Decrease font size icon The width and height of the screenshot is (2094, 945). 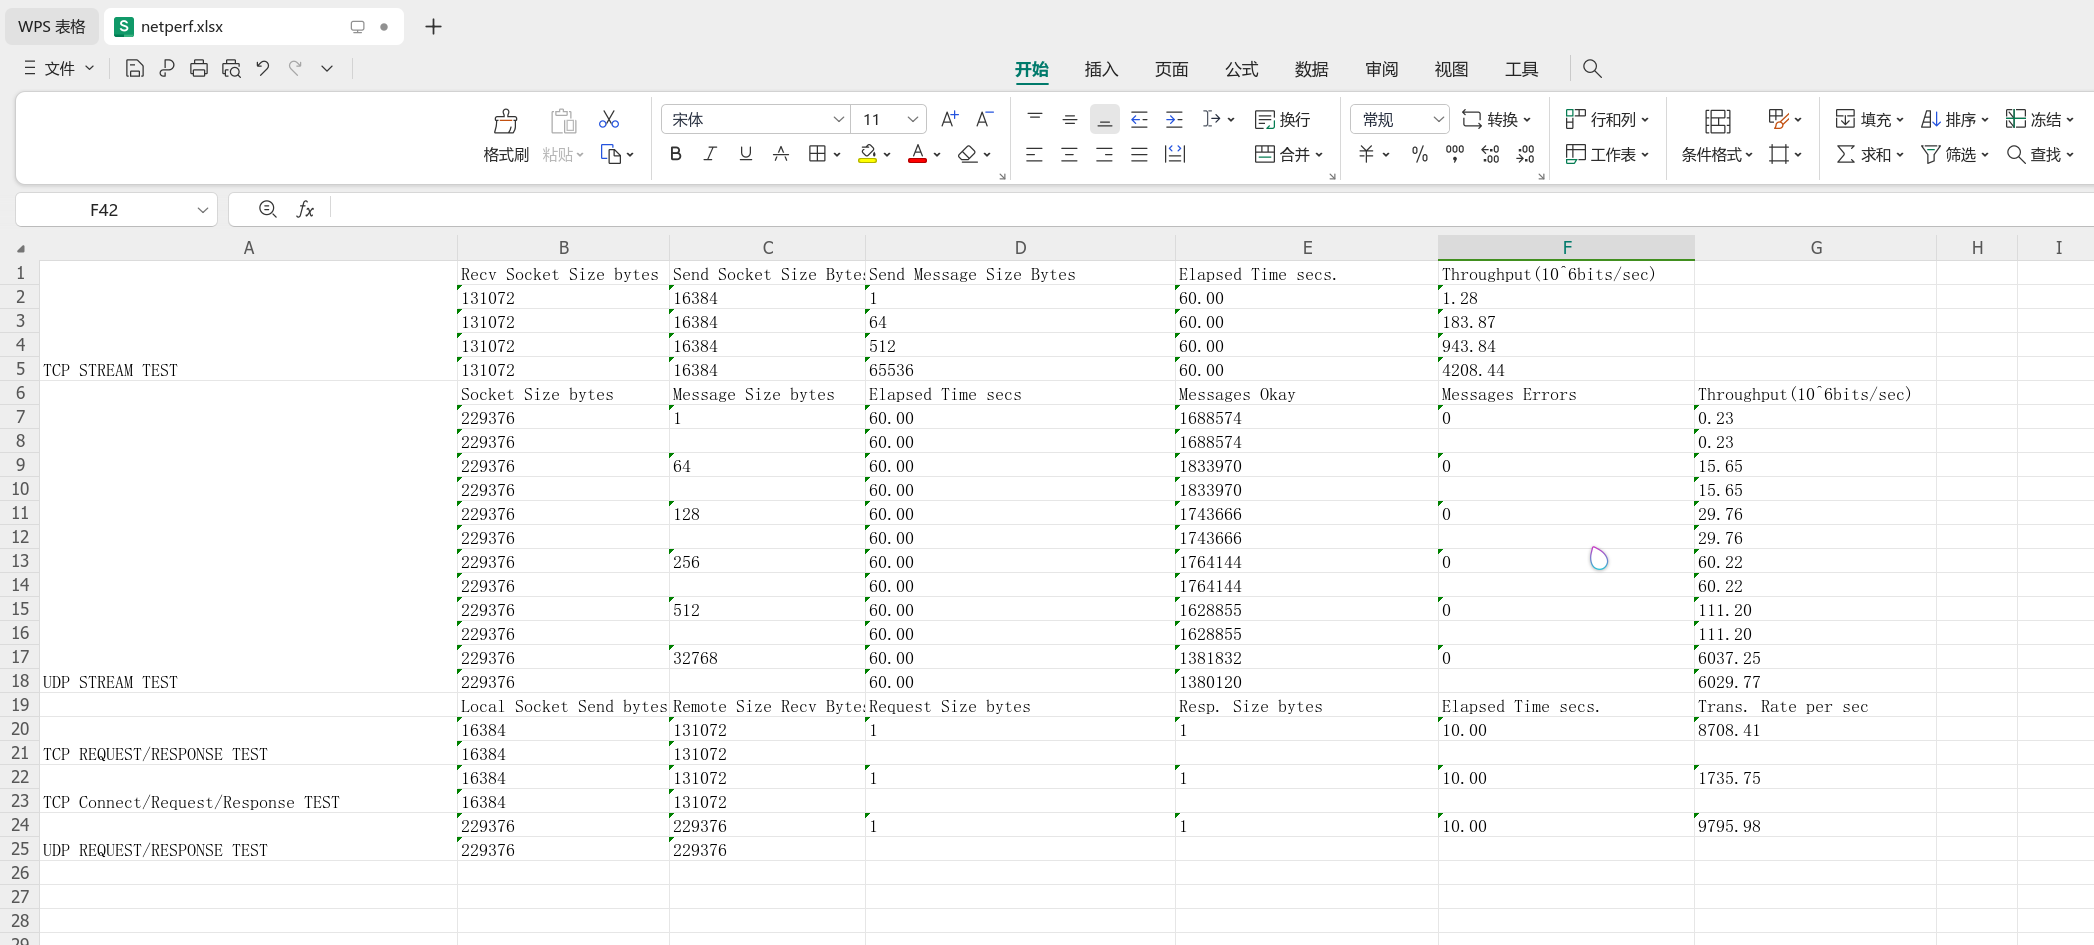[x=985, y=119]
